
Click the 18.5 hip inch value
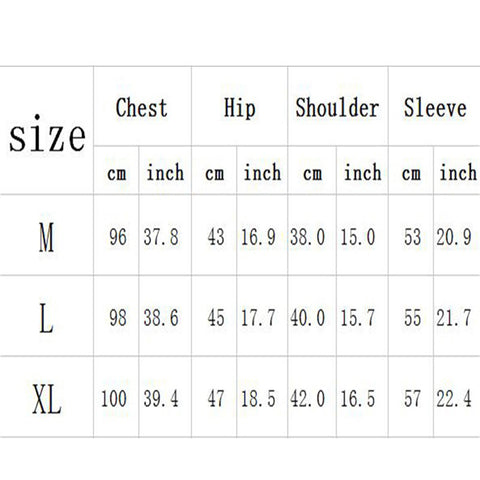point(258,399)
